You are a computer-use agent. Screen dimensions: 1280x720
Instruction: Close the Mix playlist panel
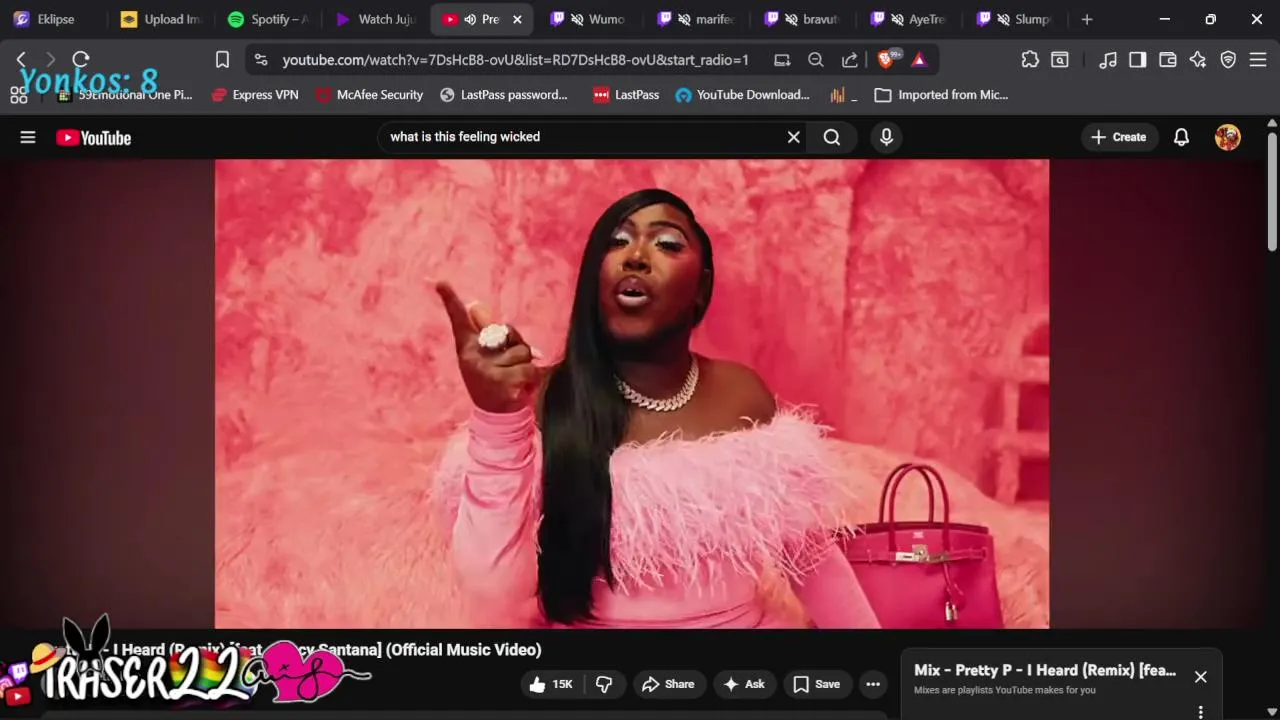coord(1201,677)
